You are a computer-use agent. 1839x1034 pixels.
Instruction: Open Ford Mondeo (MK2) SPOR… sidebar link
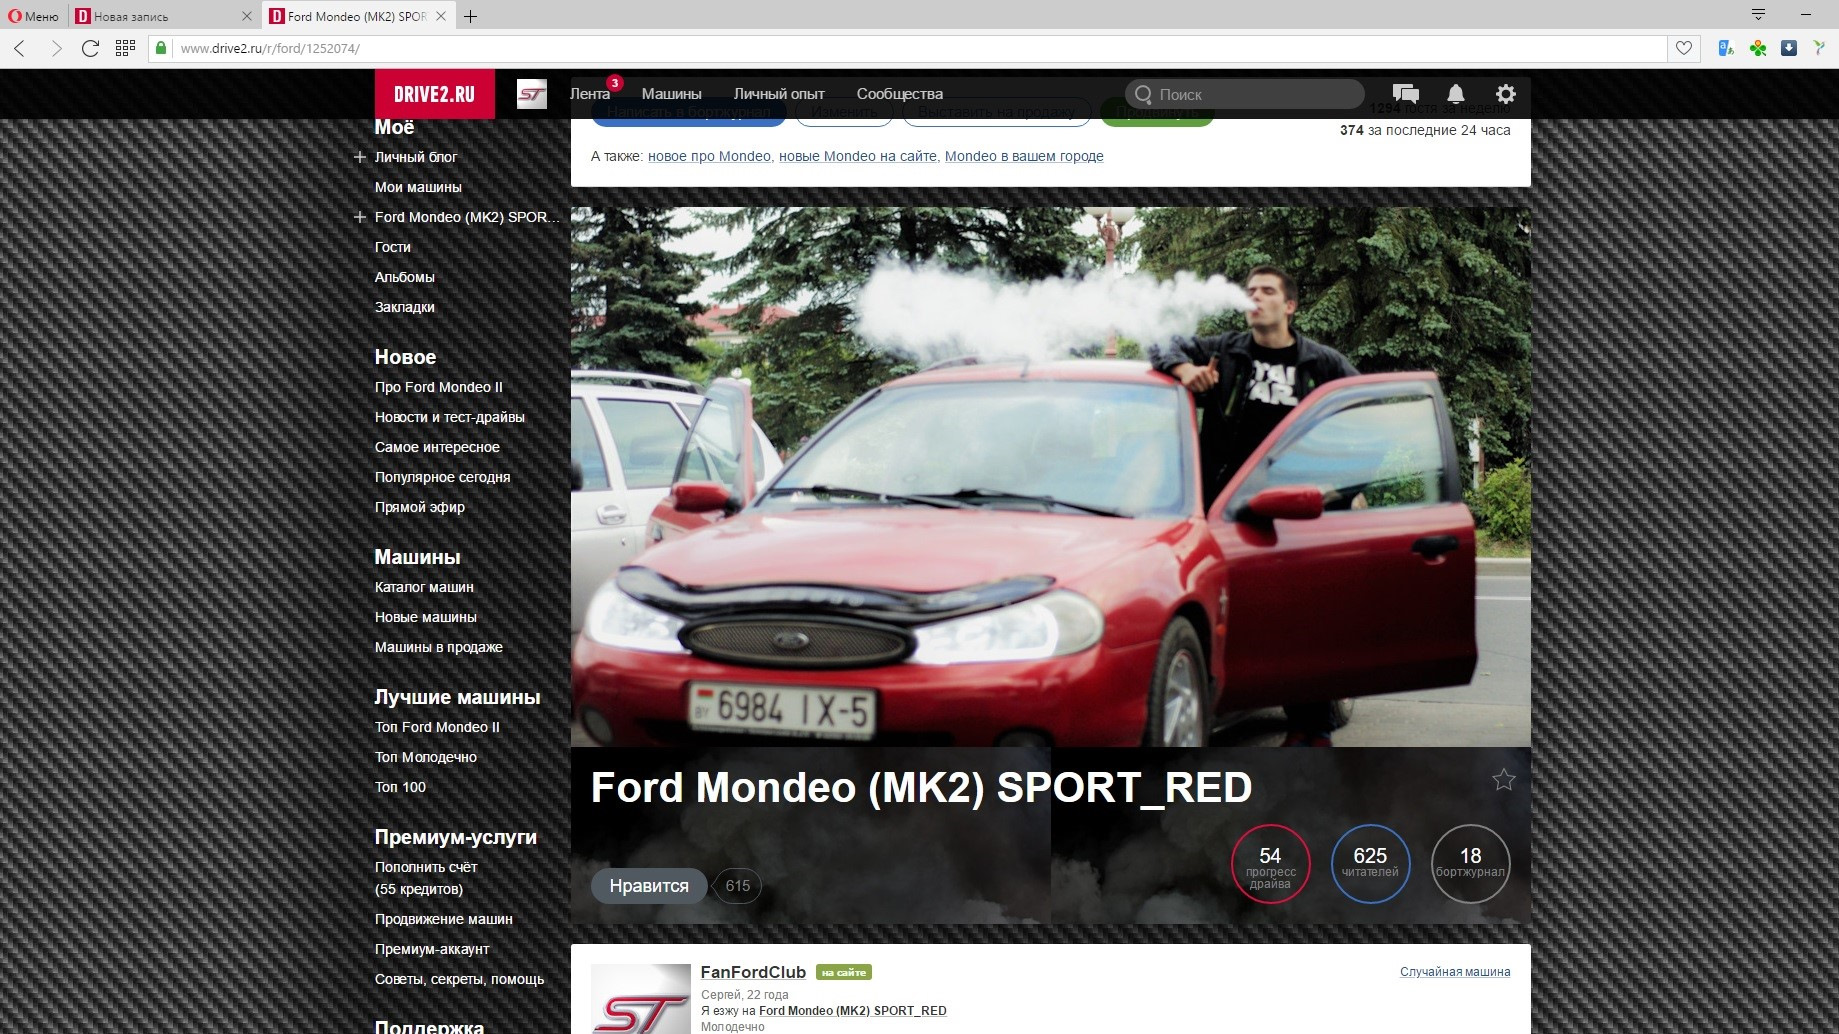[x=467, y=217]
